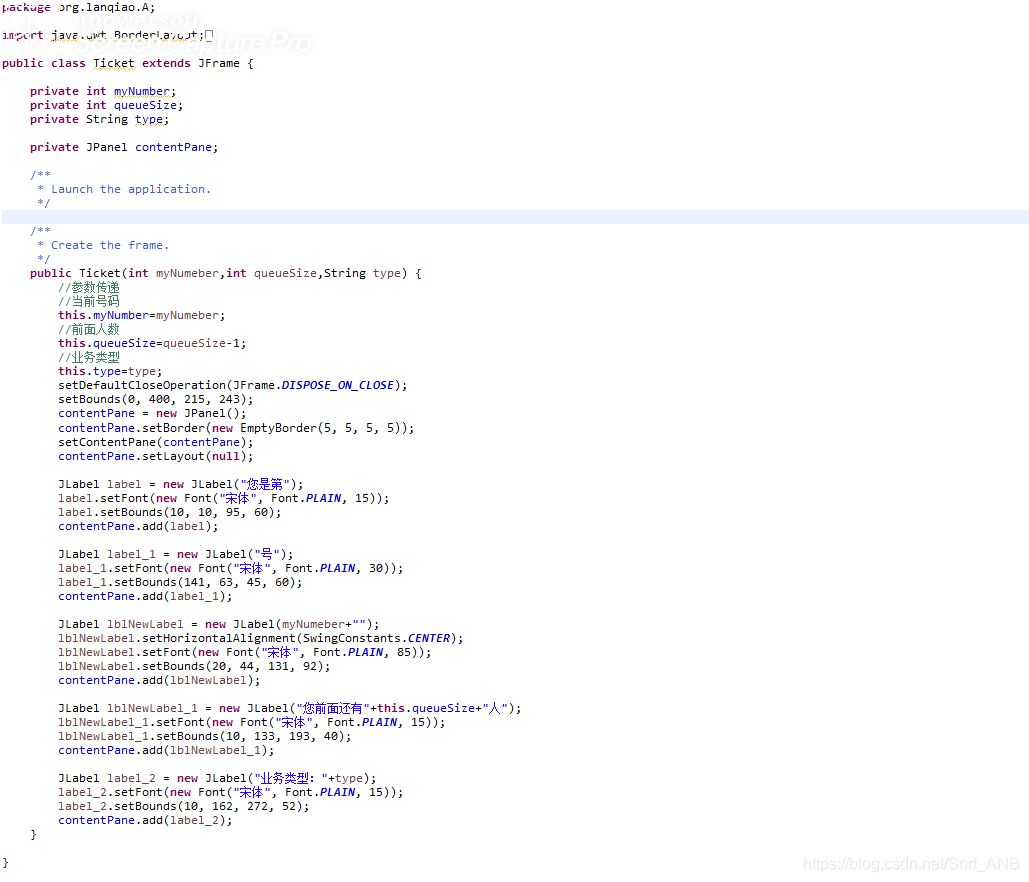The height and width of the screenshot is (882, 1029).
Task: Click 'label.setBounds(10, 10, 95, 60);' line
Action: (170, 512)
